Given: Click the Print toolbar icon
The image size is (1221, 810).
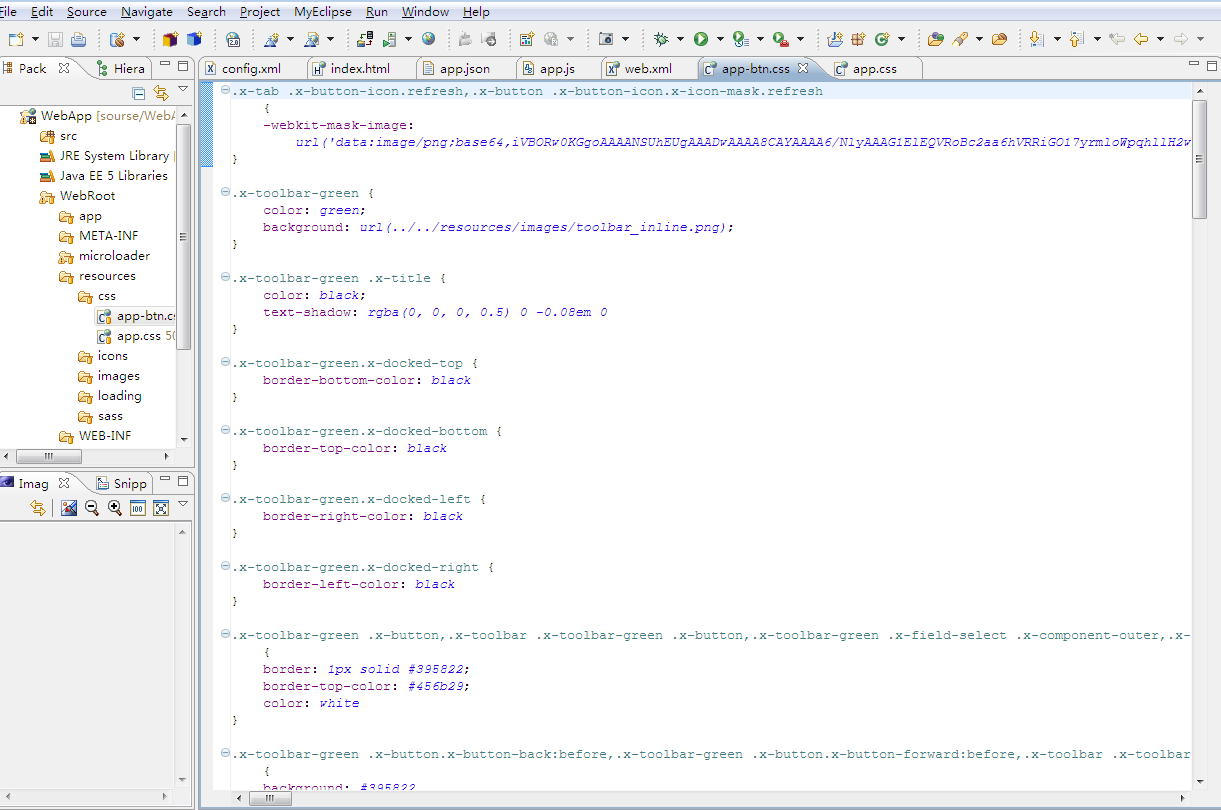Looking at the screenshot, I should pos(78,39).
